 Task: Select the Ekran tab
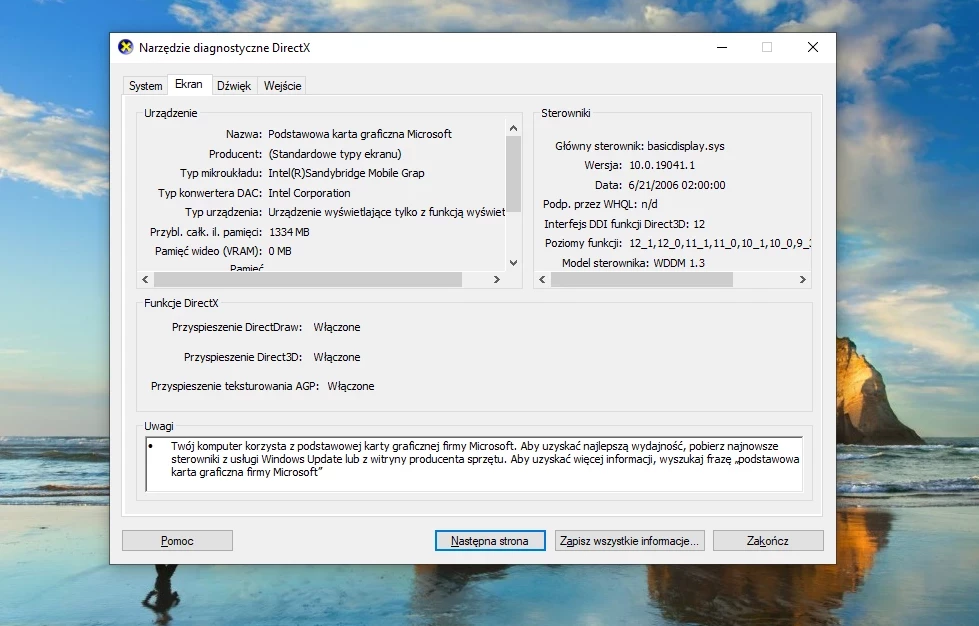[189, 84]
